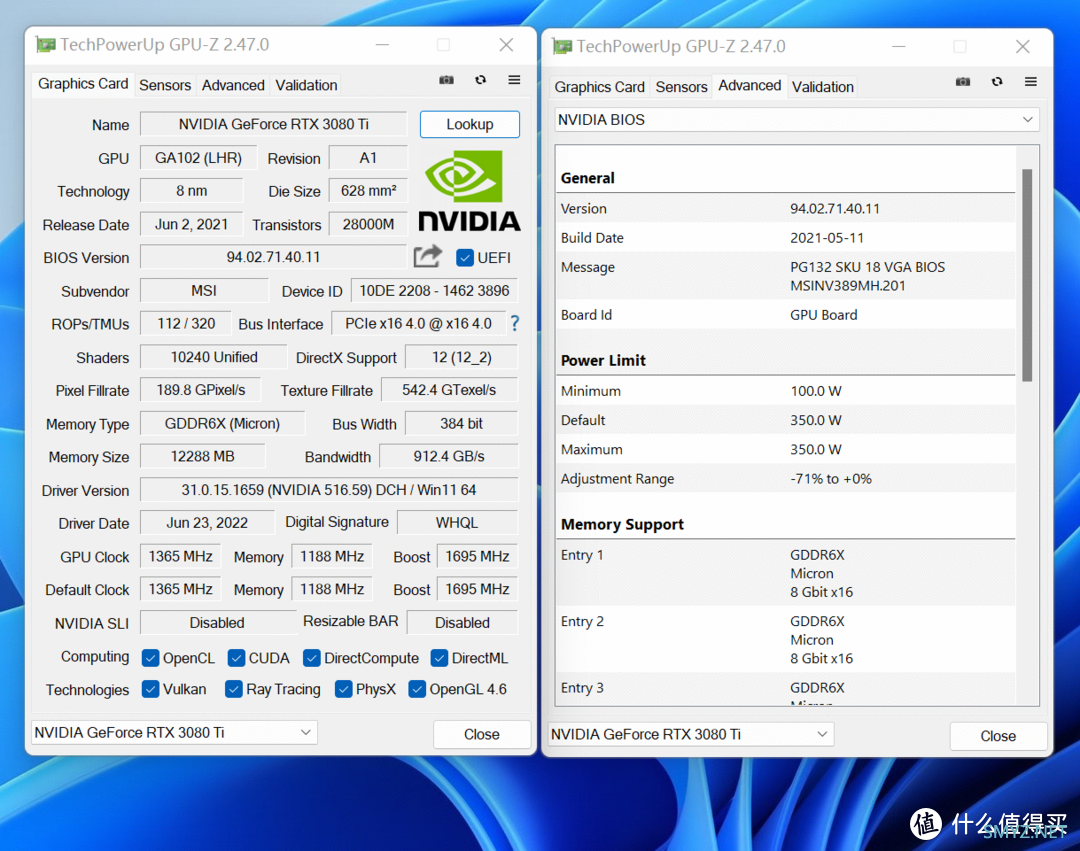Click refresh icon in left GPU-Z window
This screenshot has height=851, width=1080.
(481, 80)
